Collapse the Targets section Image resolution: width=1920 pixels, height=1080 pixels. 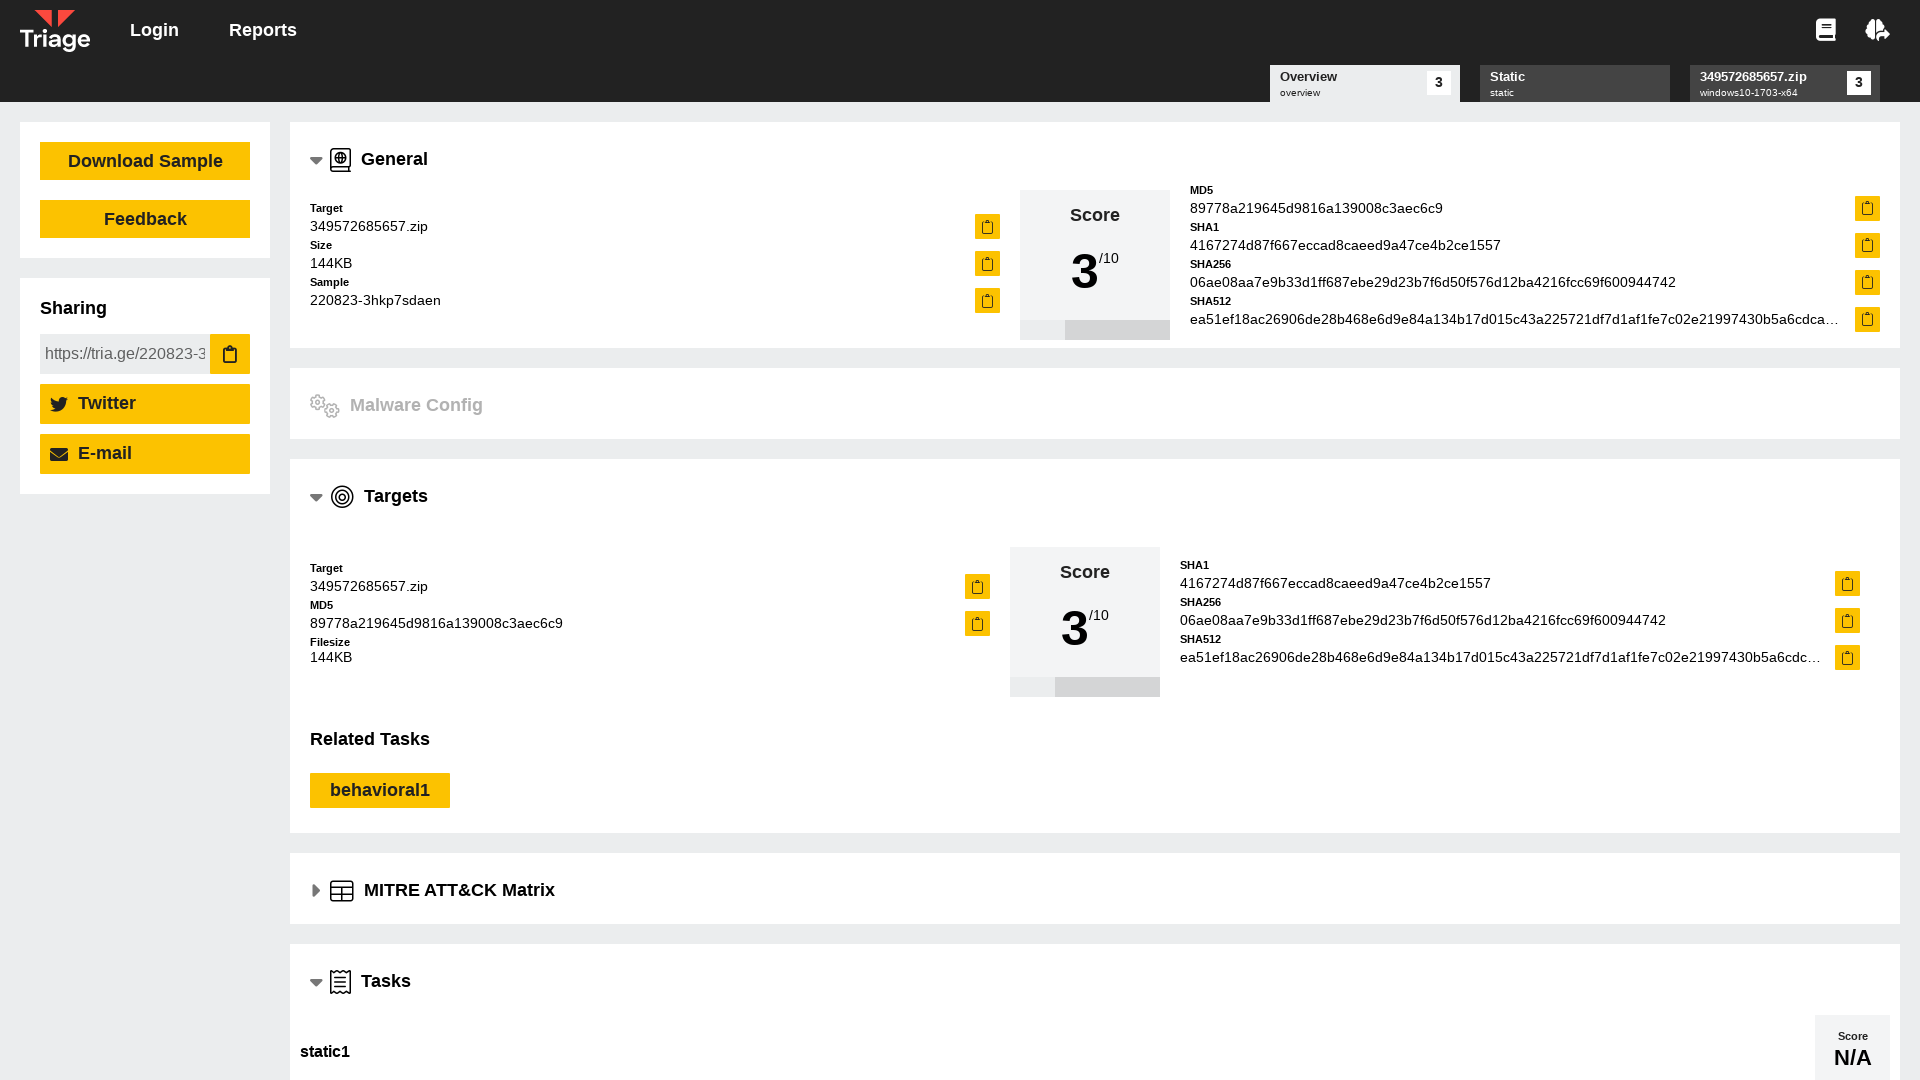[x=316, y=497]
